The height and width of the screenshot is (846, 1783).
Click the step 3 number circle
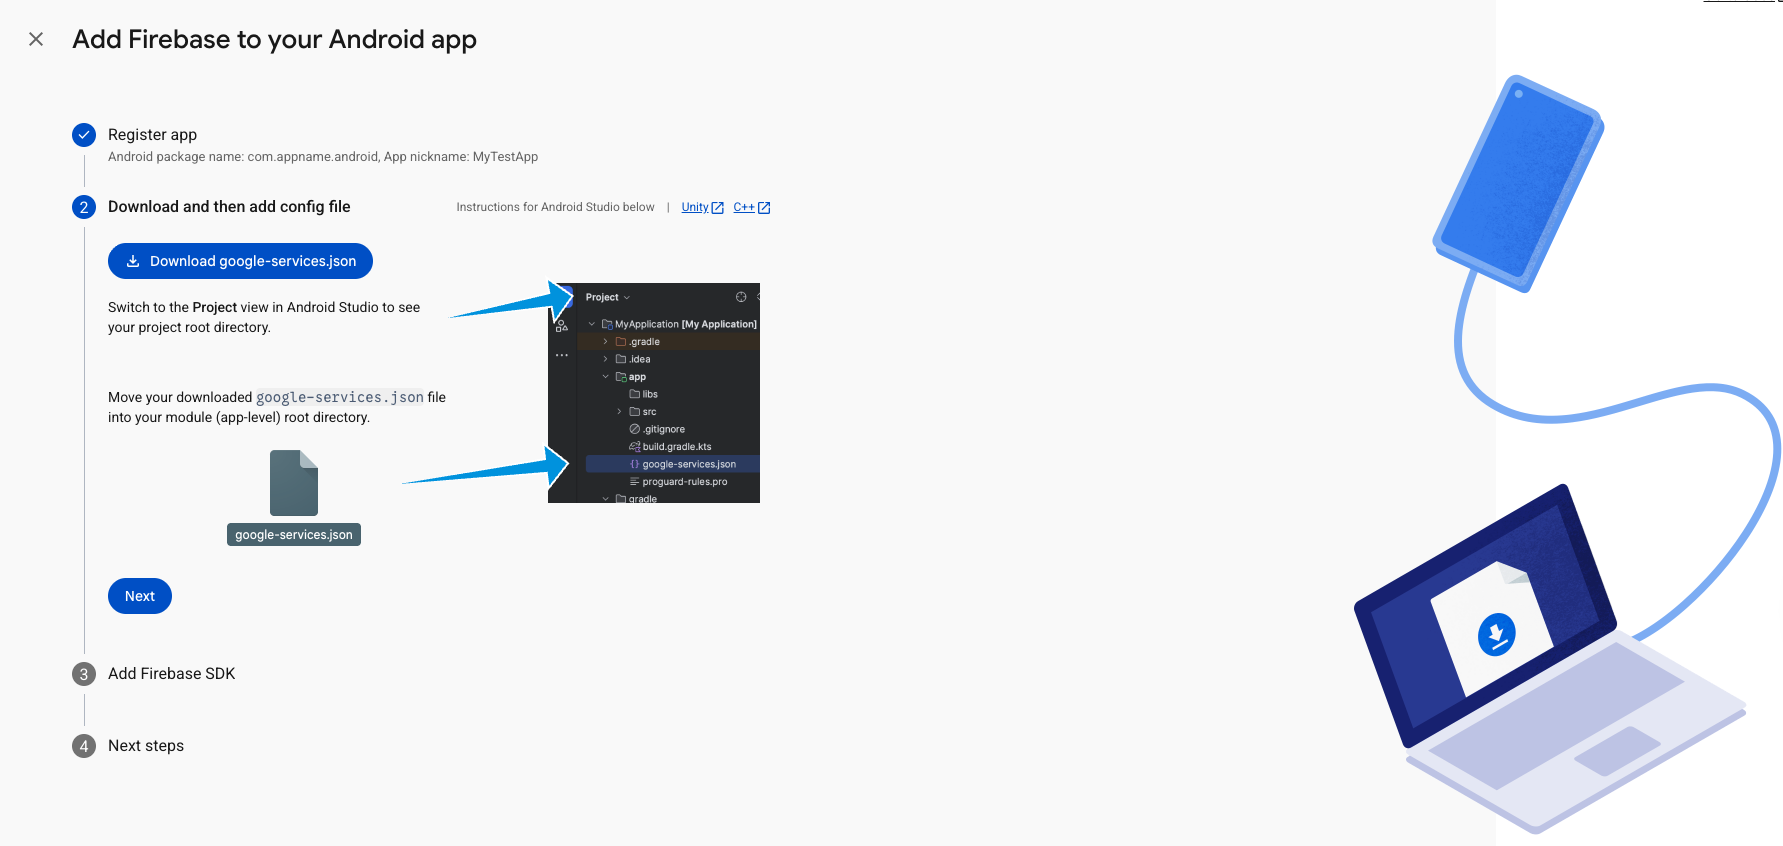pyautogui.click(x=84, y=674)
